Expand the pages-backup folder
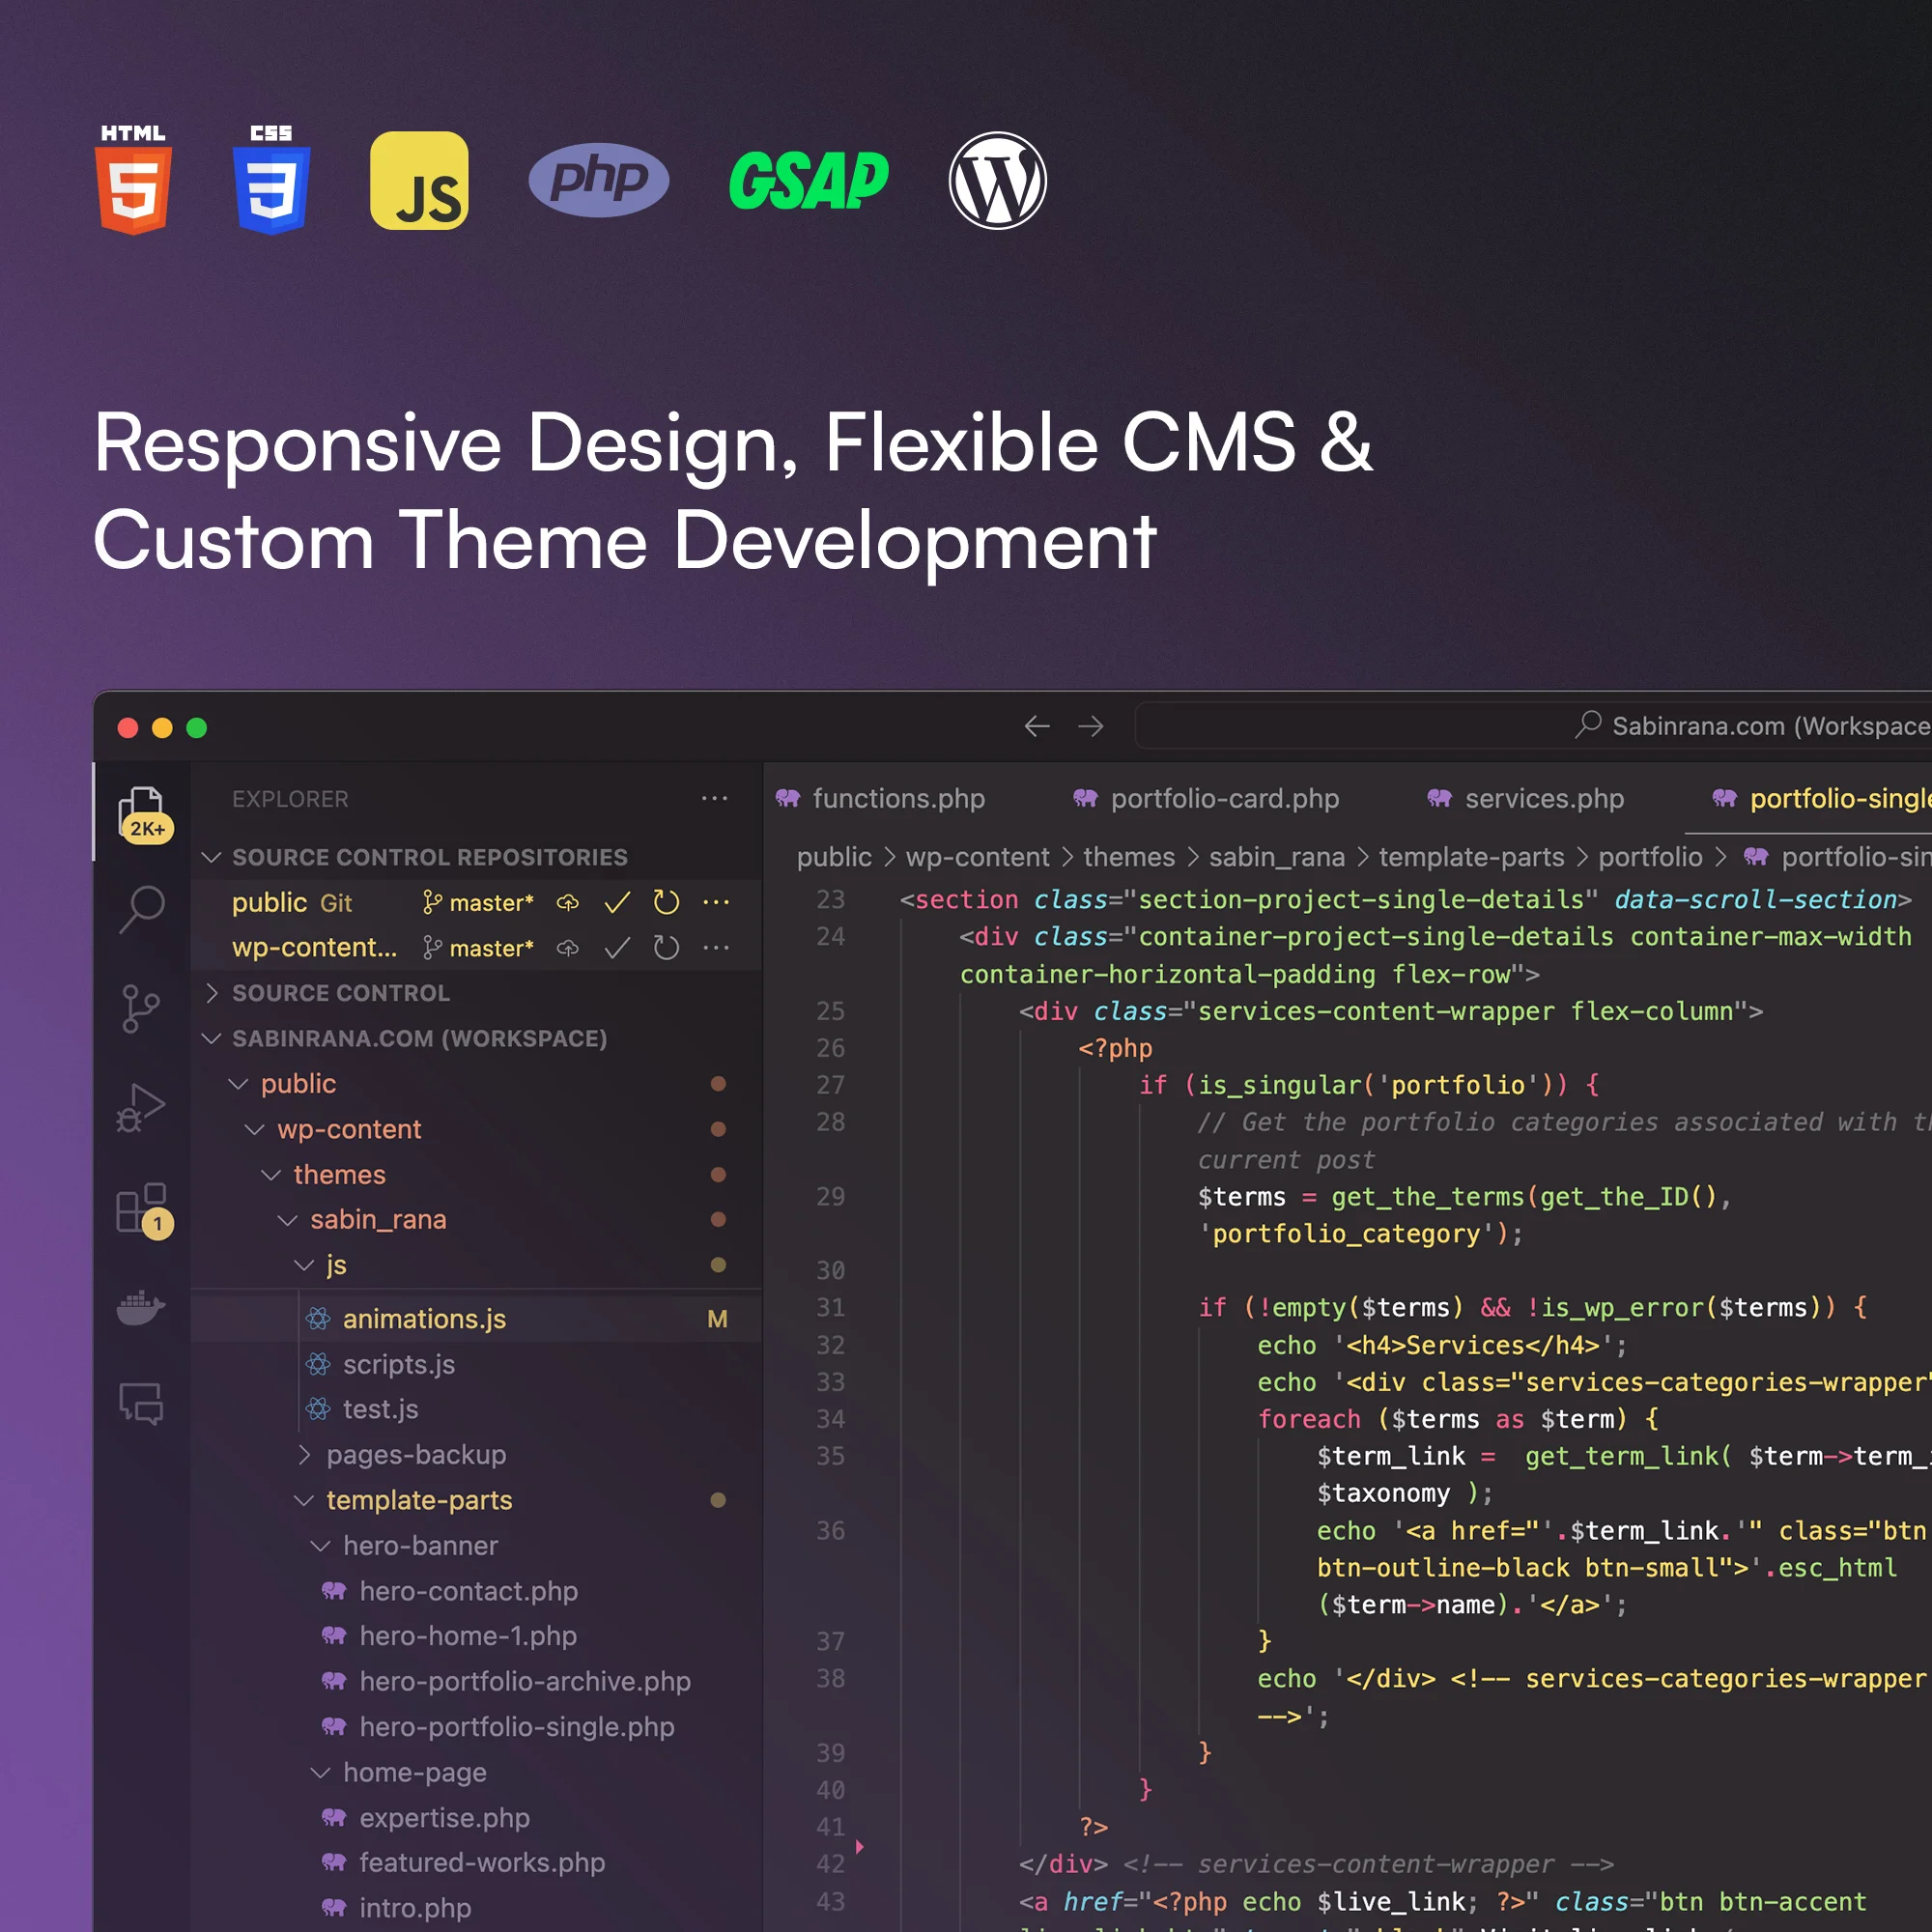The width and height of the screenshot is (1932, 1932). point(415,1454)
